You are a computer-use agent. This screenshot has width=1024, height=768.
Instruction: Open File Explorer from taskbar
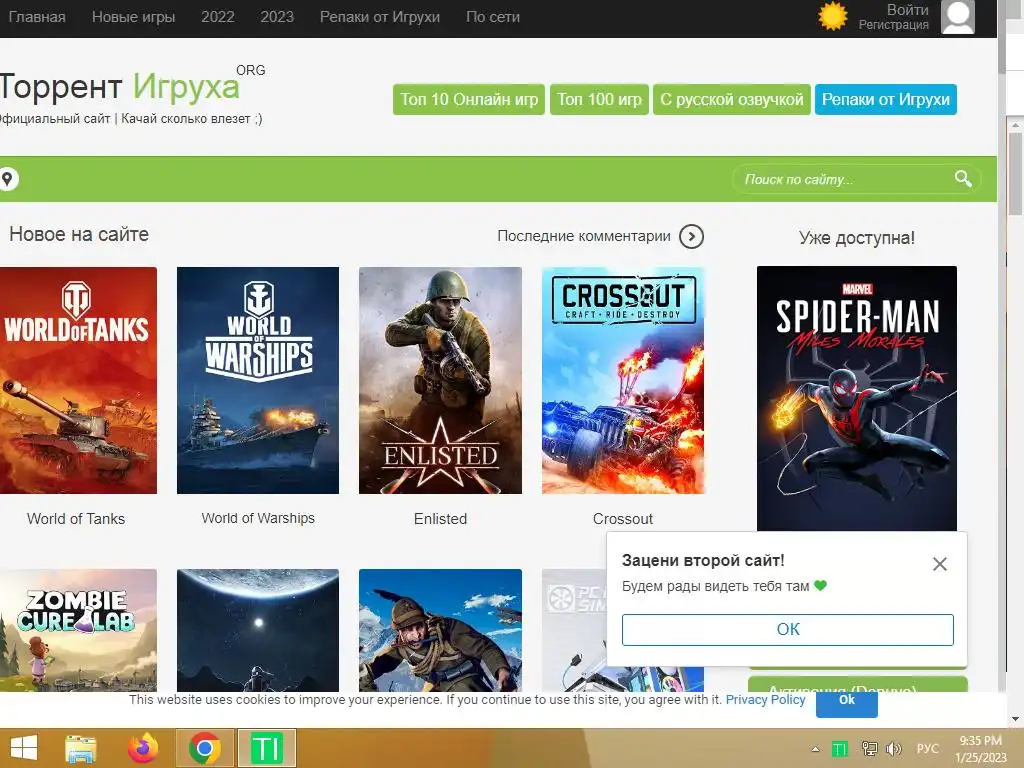(x=81, y=748)
